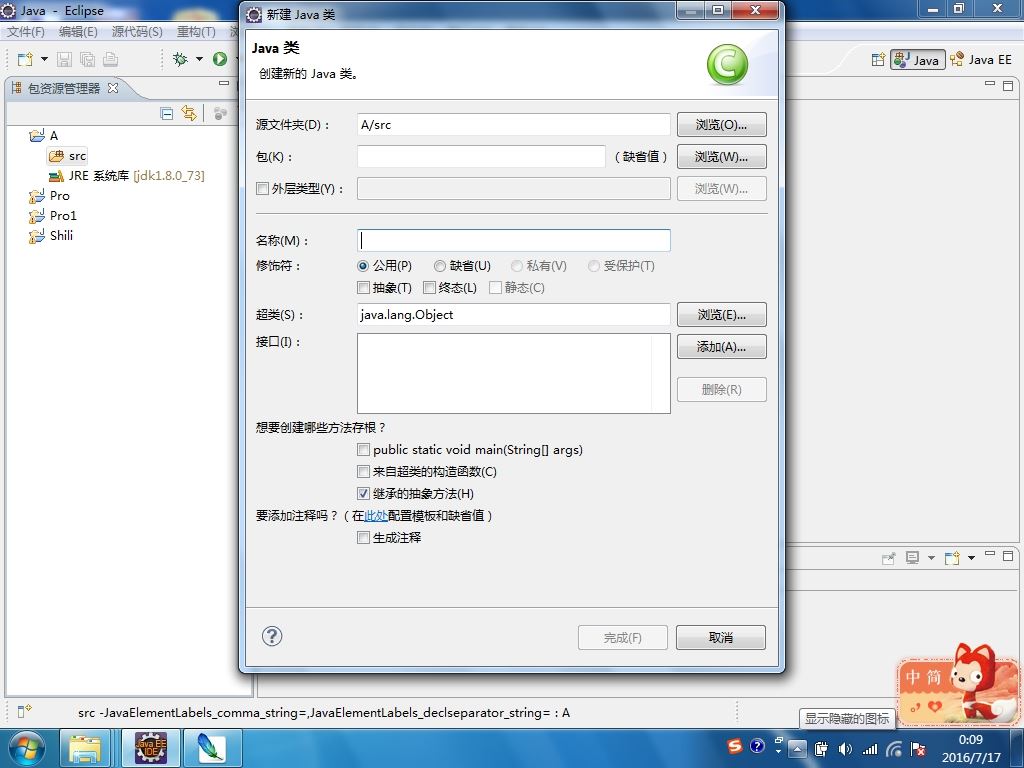The width and height of the screenshot is (1024, 768).
Task: Click the Open Console icon in bottom panel
Action: coord(952,558)
